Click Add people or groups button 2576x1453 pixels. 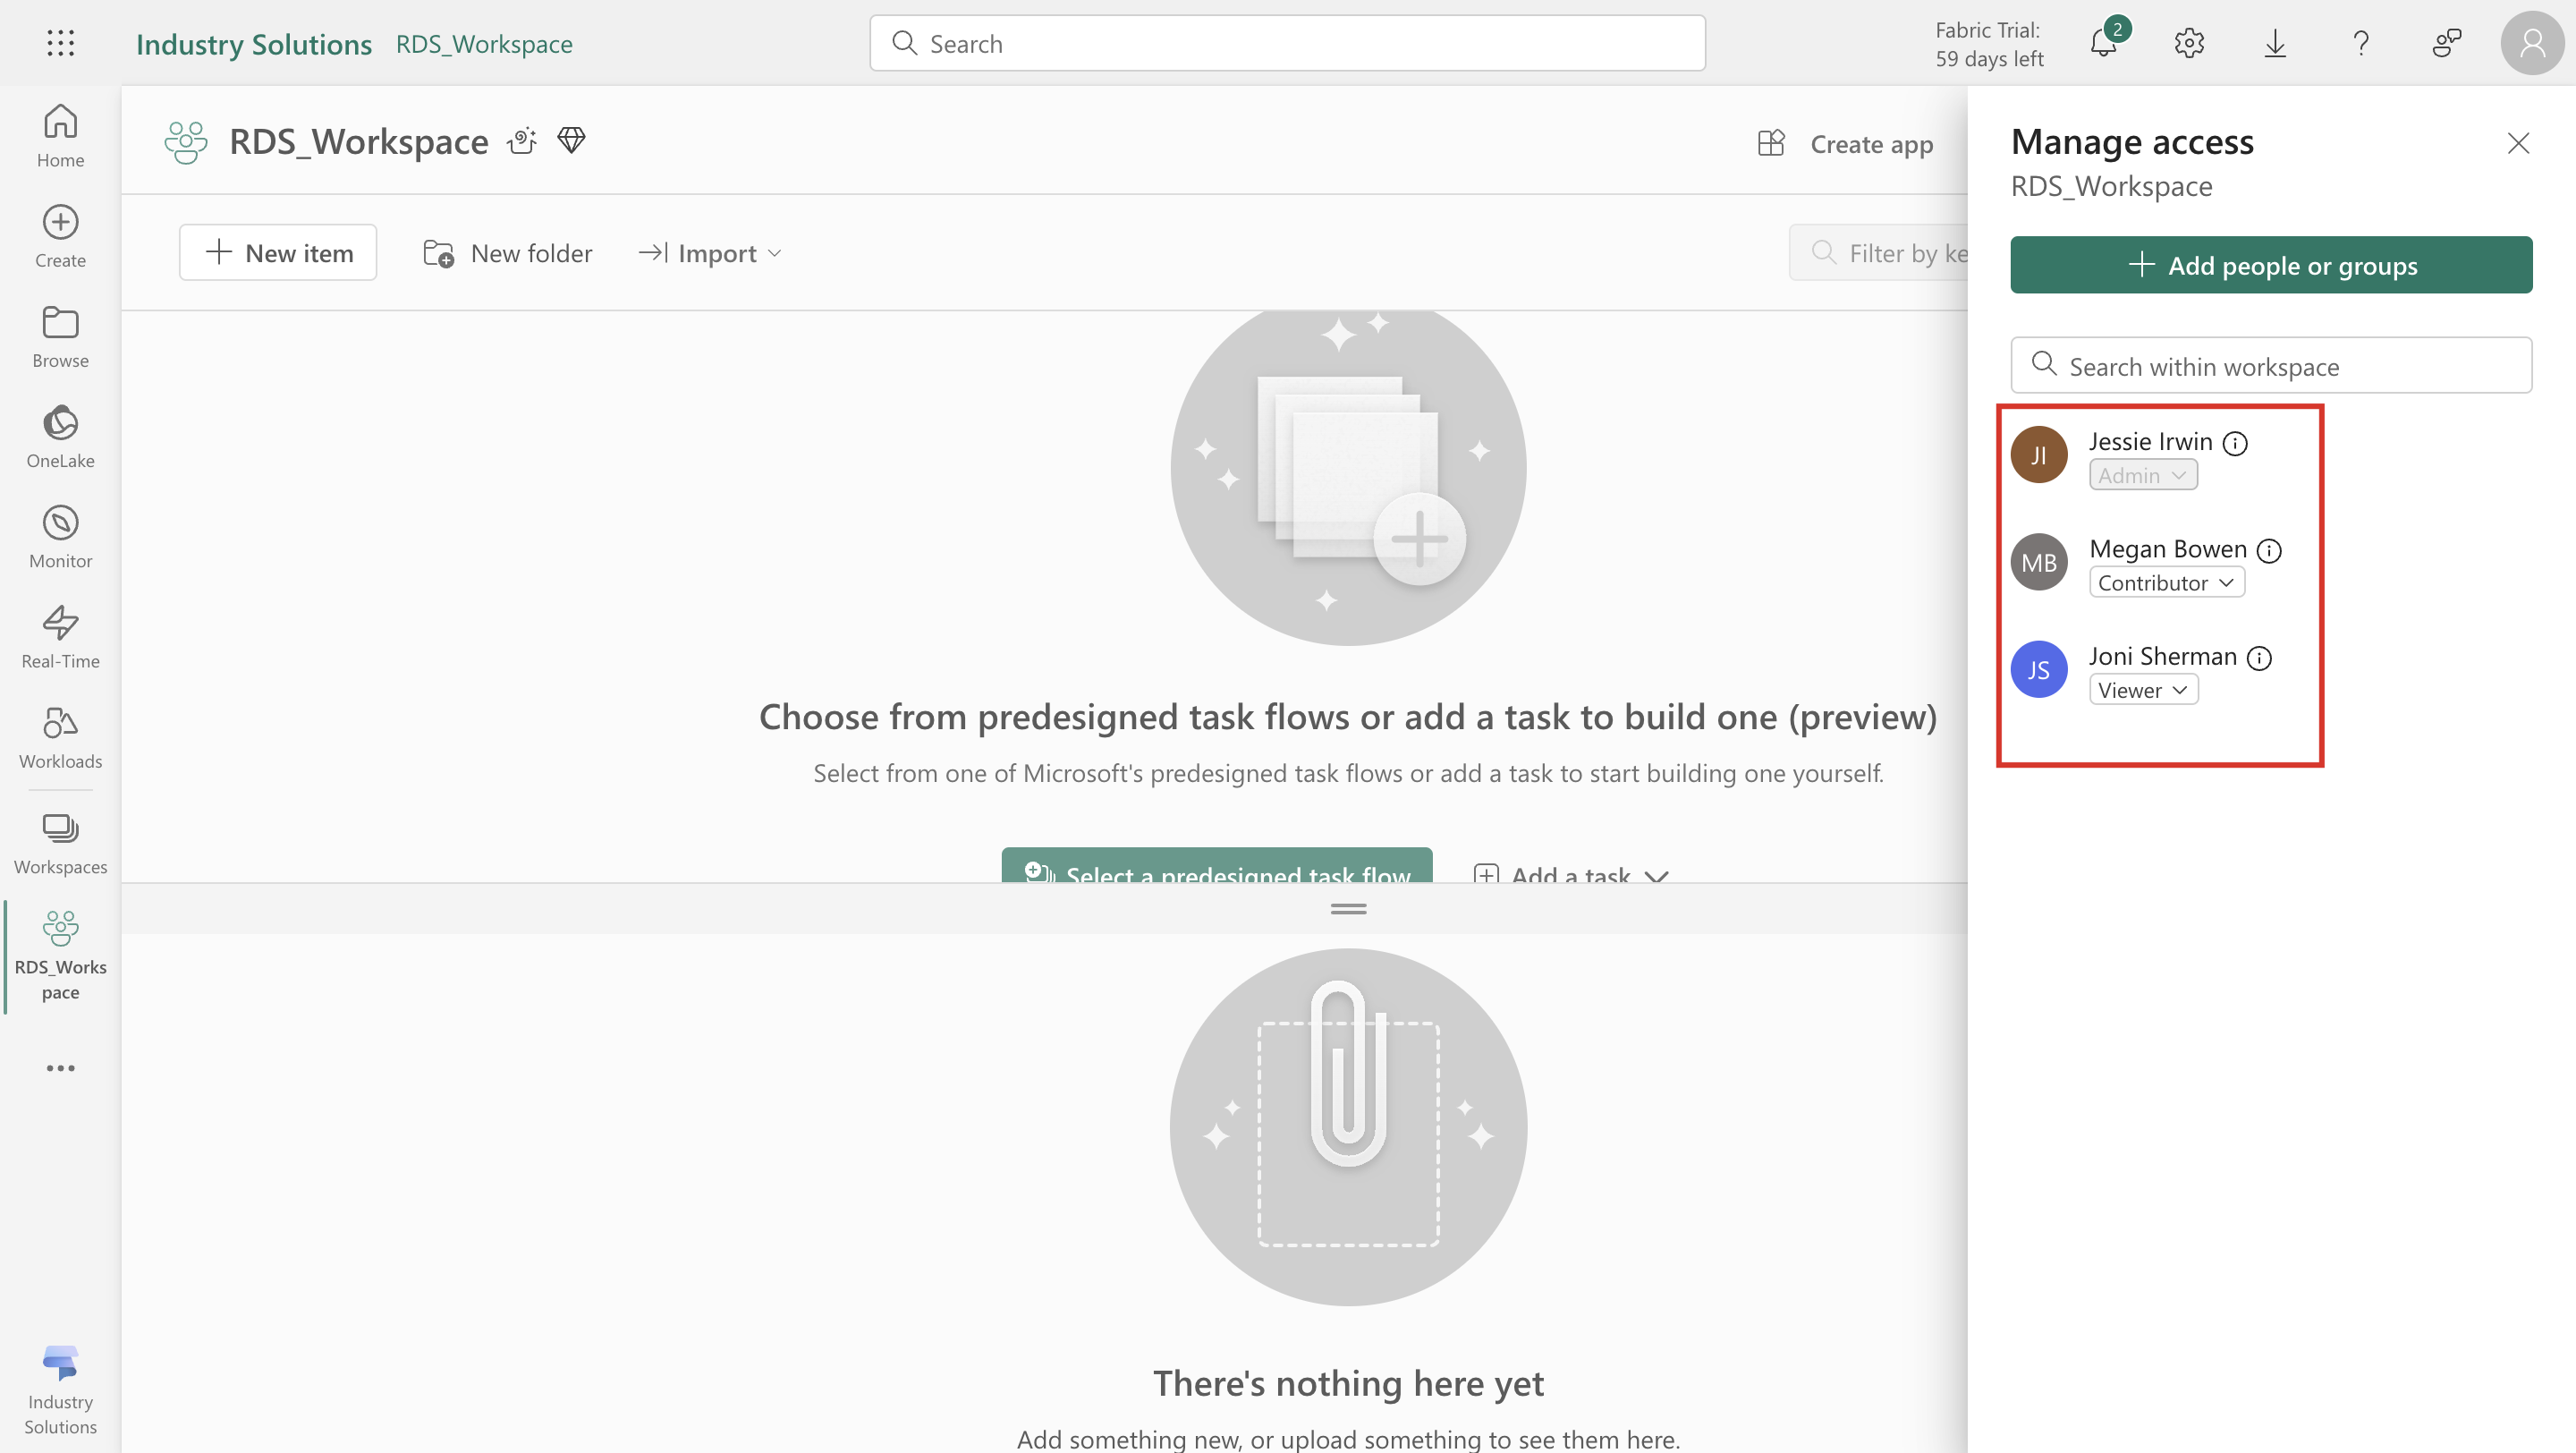point(2270,265)
